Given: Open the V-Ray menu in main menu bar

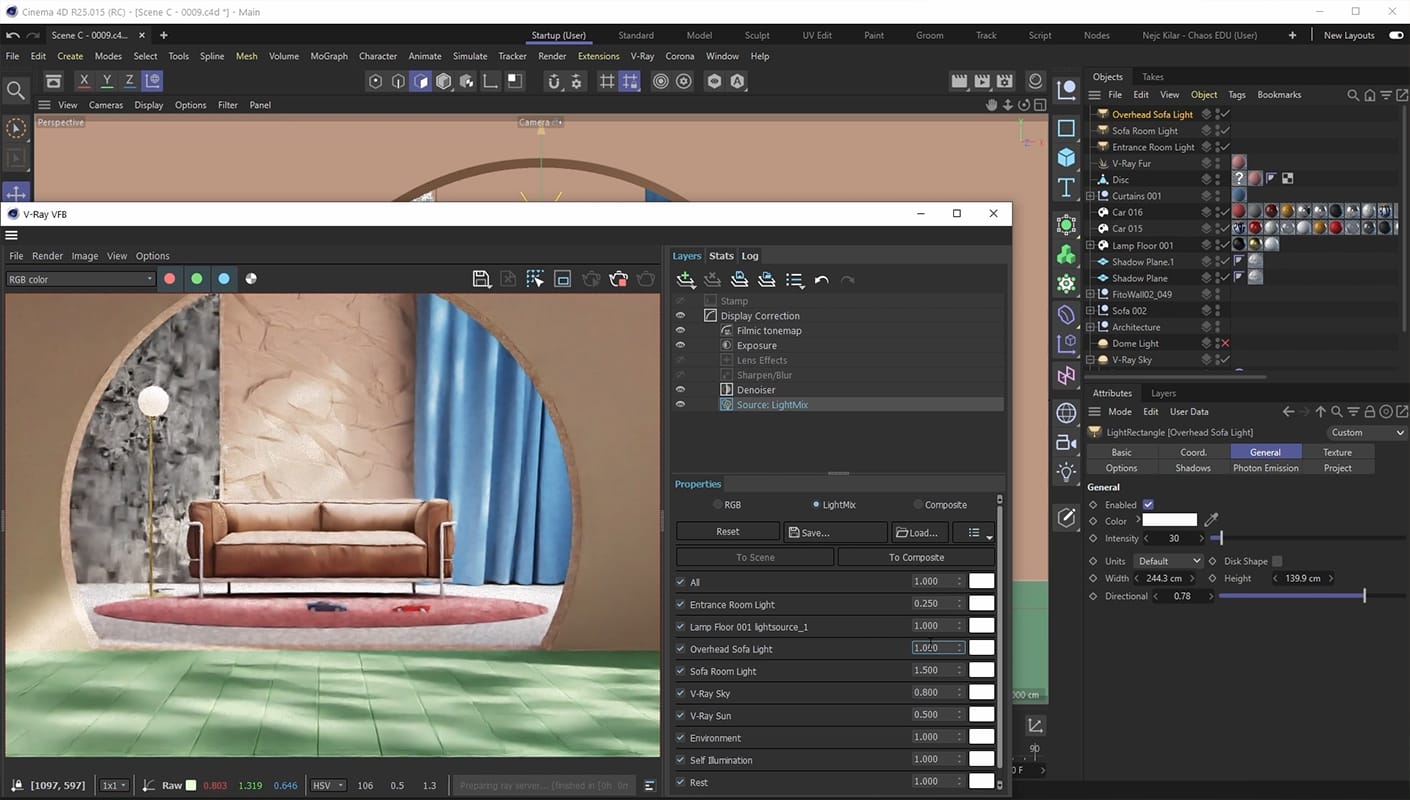Looking at the screenshot, I should pos(642,56).
